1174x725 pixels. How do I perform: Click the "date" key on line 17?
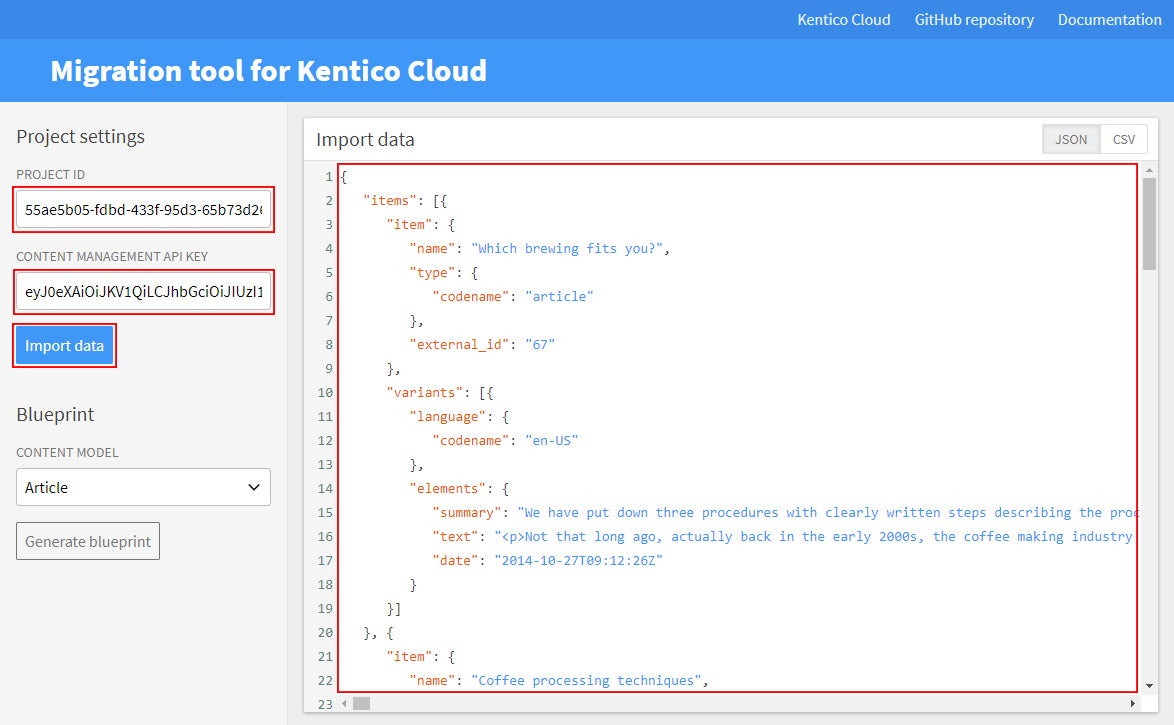[455, 560]
